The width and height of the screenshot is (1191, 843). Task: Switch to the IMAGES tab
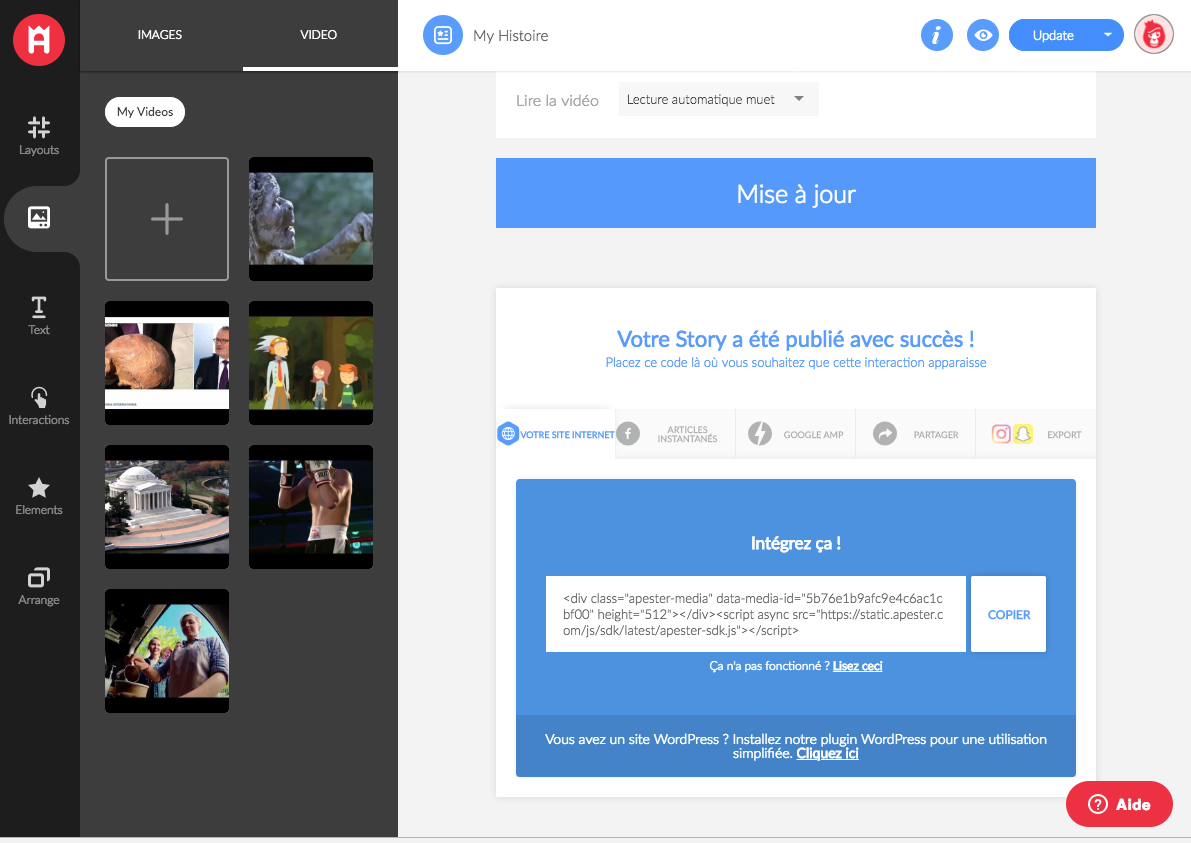pos(160,35)
